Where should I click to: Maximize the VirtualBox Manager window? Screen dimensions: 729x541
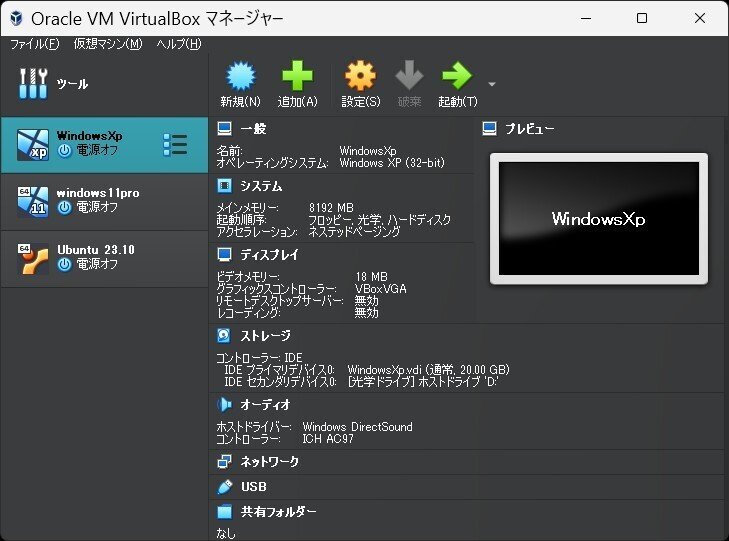642,19
